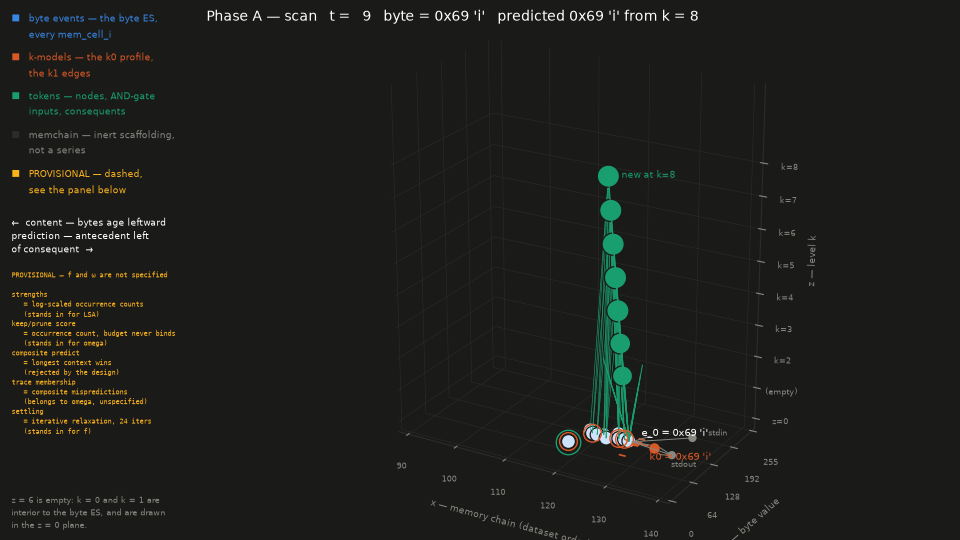Click the 'stdout' label
960x540 pixels.
coord(683,465)
